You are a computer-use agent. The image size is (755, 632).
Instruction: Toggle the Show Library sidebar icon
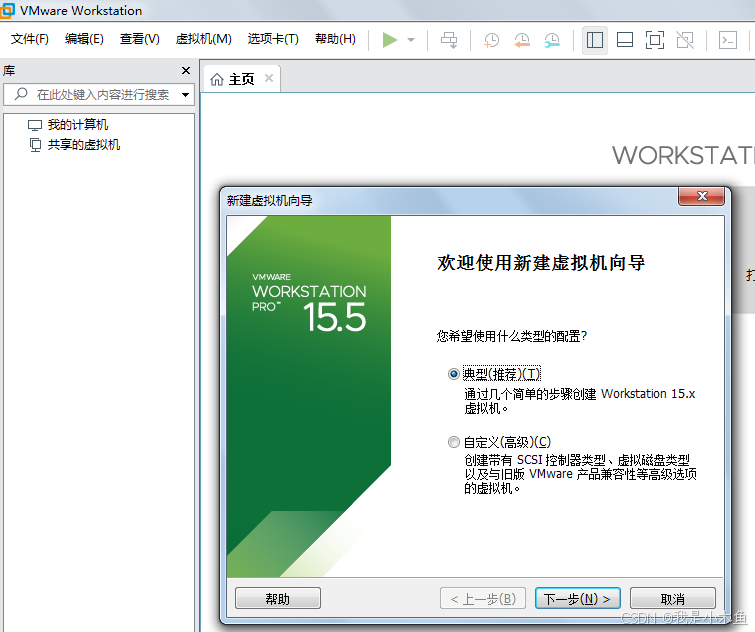click(595, 40)
